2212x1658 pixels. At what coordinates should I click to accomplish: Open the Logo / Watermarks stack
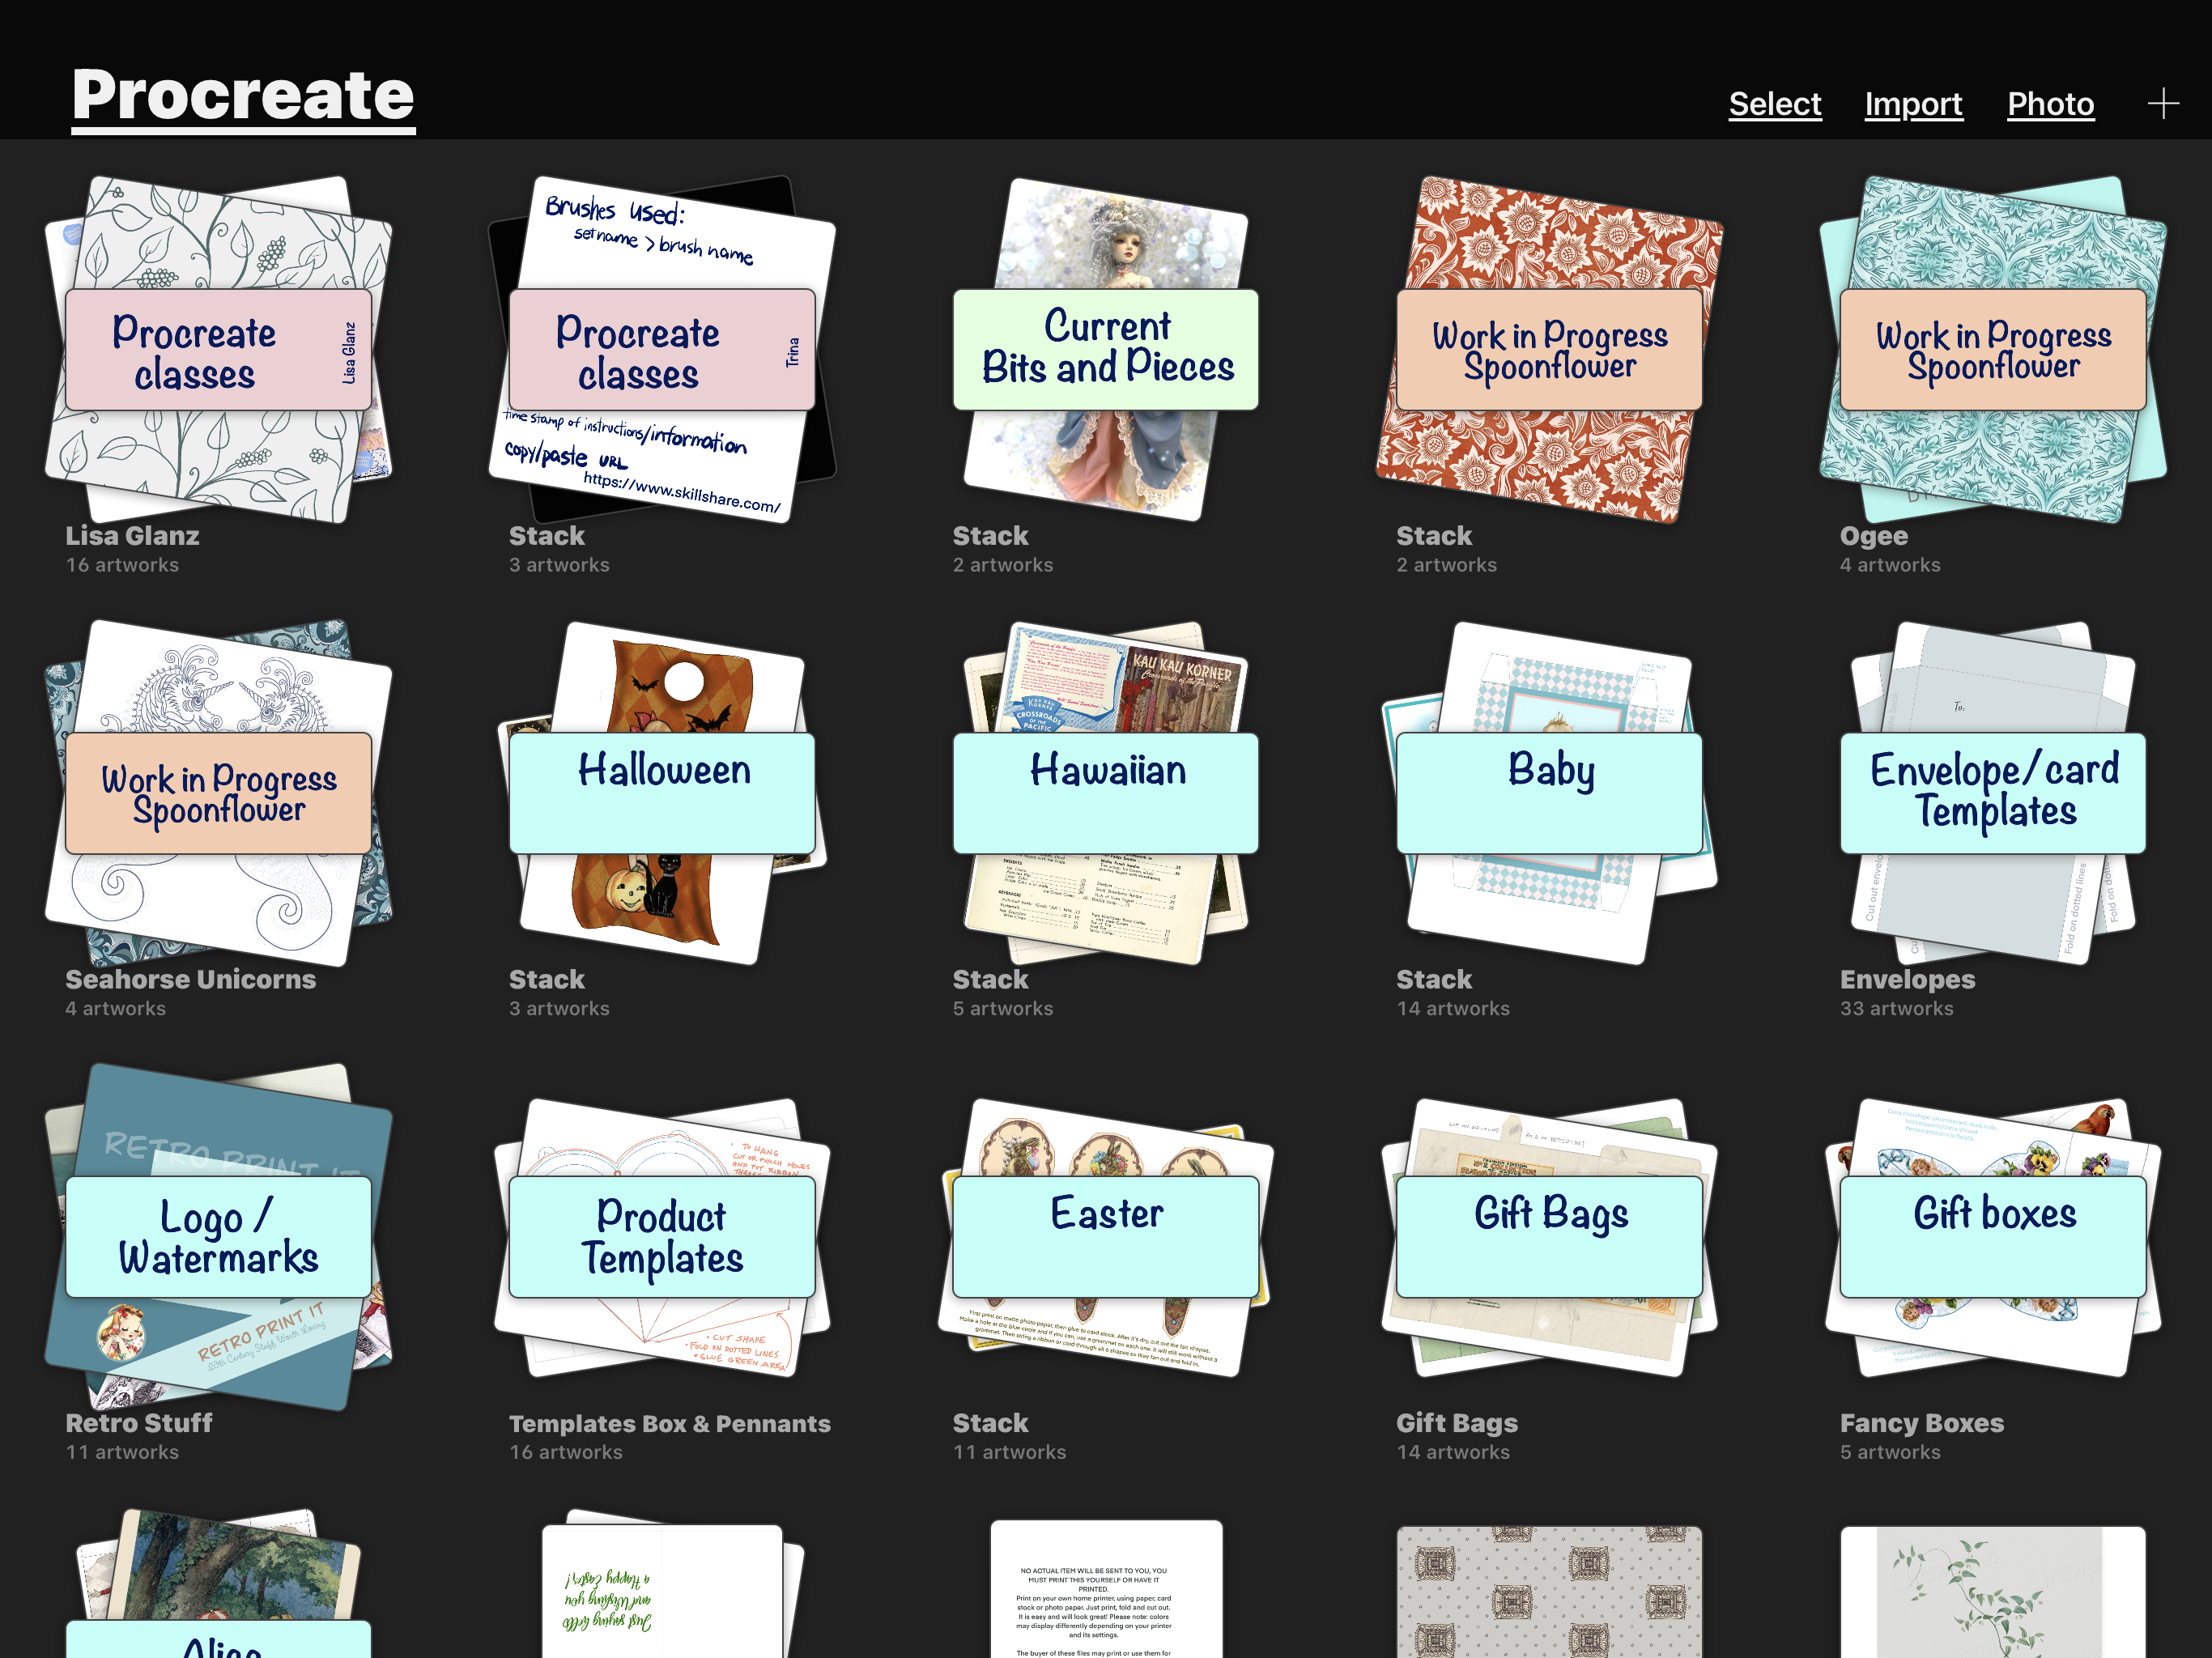[218, 1237]
